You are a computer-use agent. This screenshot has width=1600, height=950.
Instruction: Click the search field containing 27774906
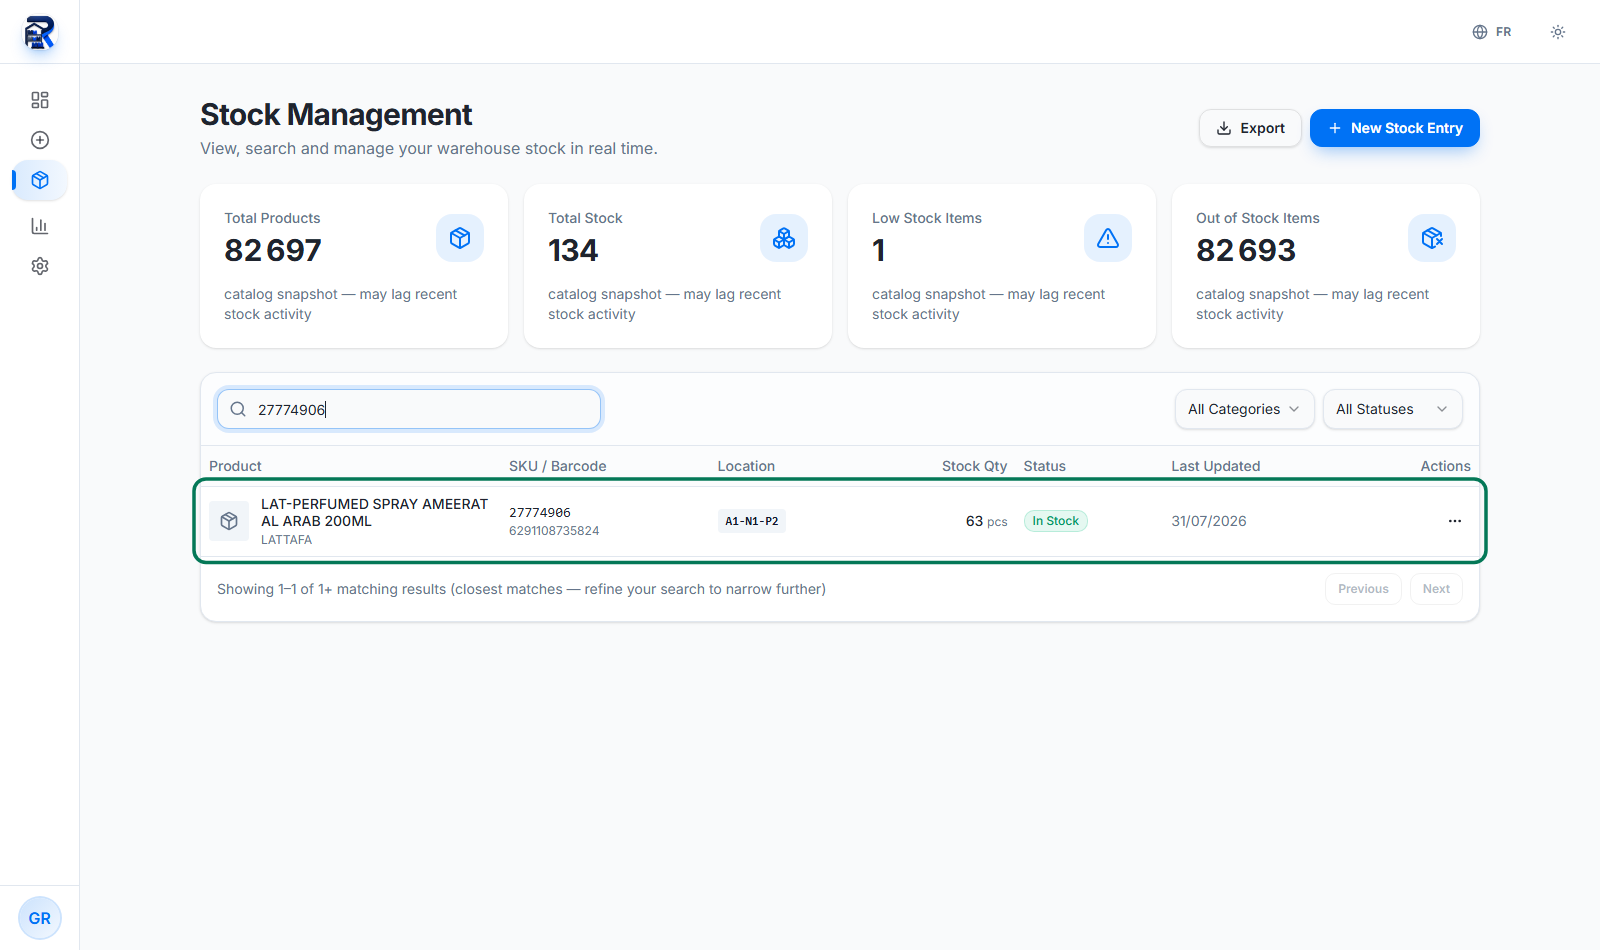pos(409,409)
